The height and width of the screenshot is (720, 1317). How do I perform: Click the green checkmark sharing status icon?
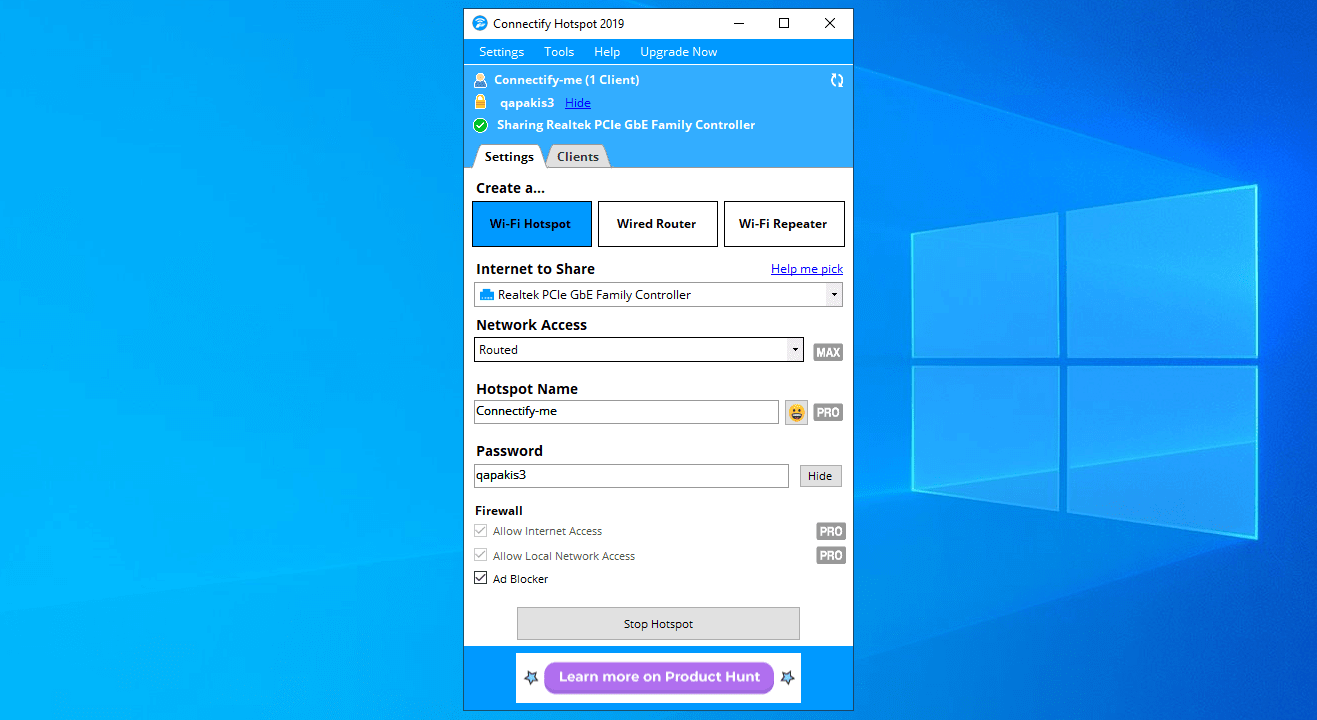480,125
